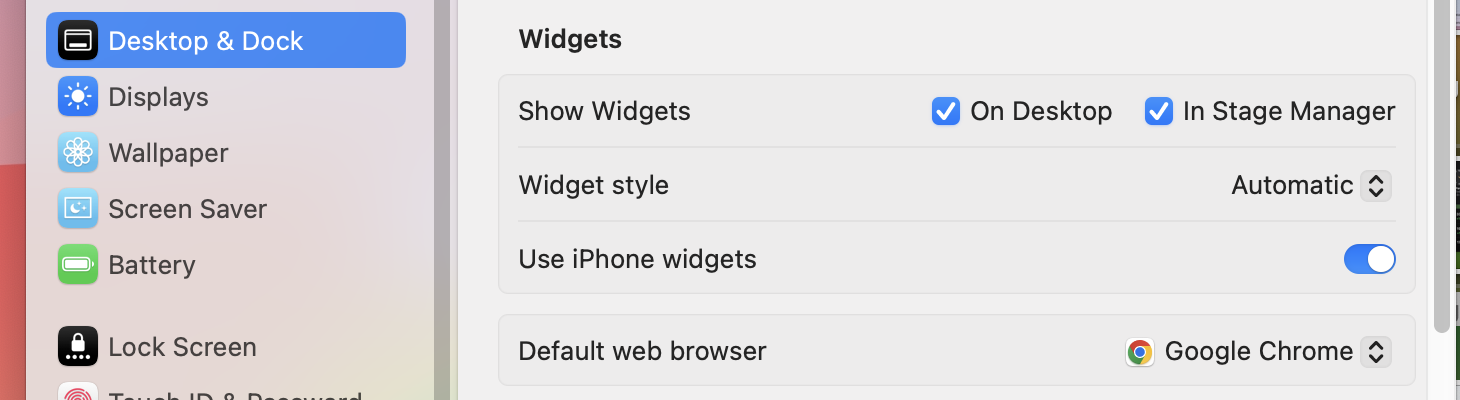
Task: Click the Automatic widget style value
Action: click(x=1292, y=185)
